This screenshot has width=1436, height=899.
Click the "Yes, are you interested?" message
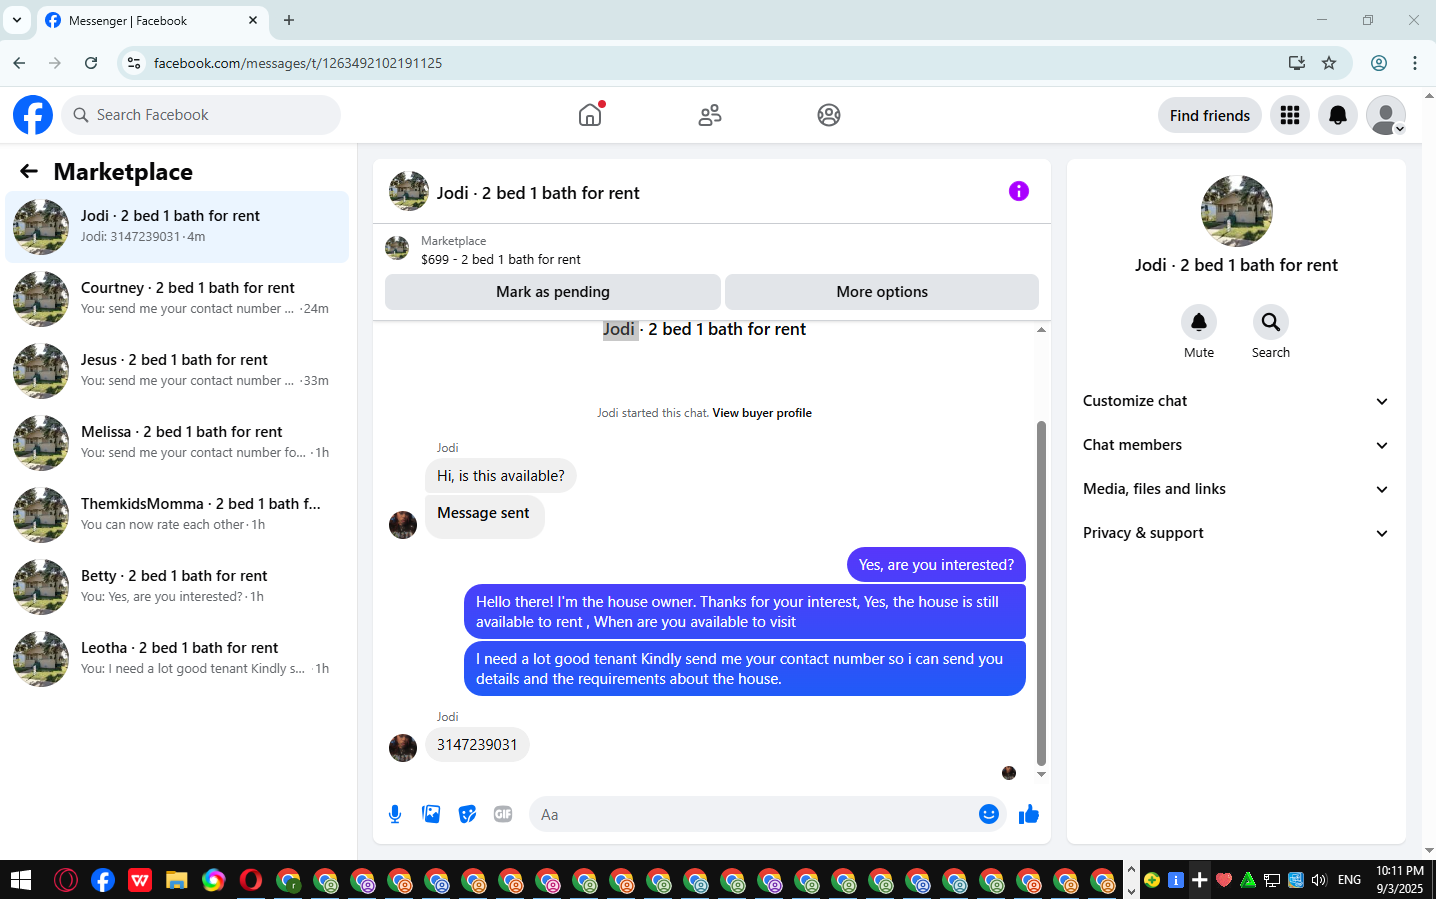[x=936, y=565]
